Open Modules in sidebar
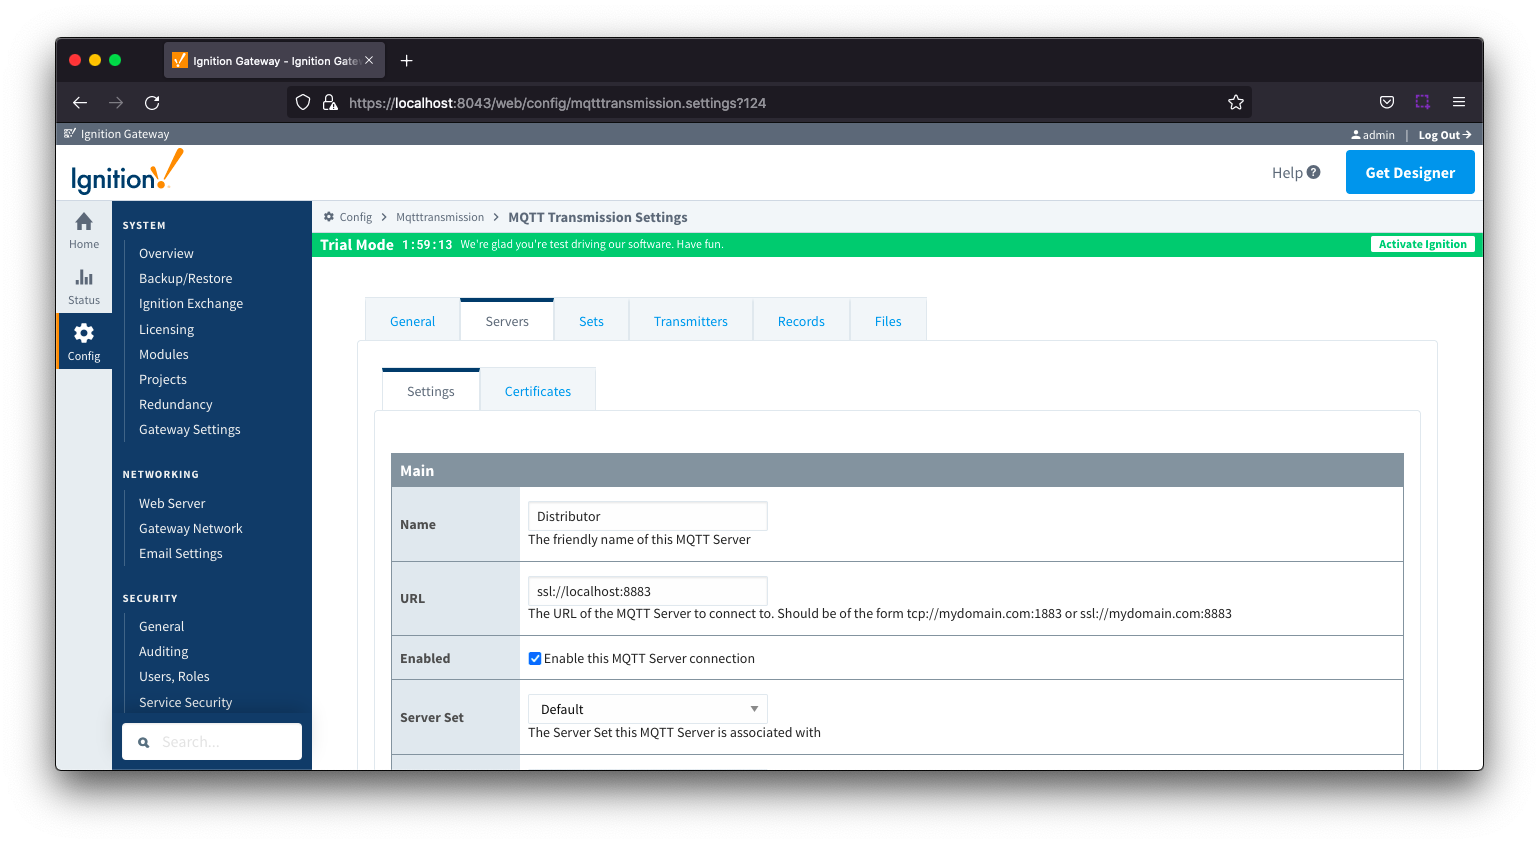 [164, 354]
